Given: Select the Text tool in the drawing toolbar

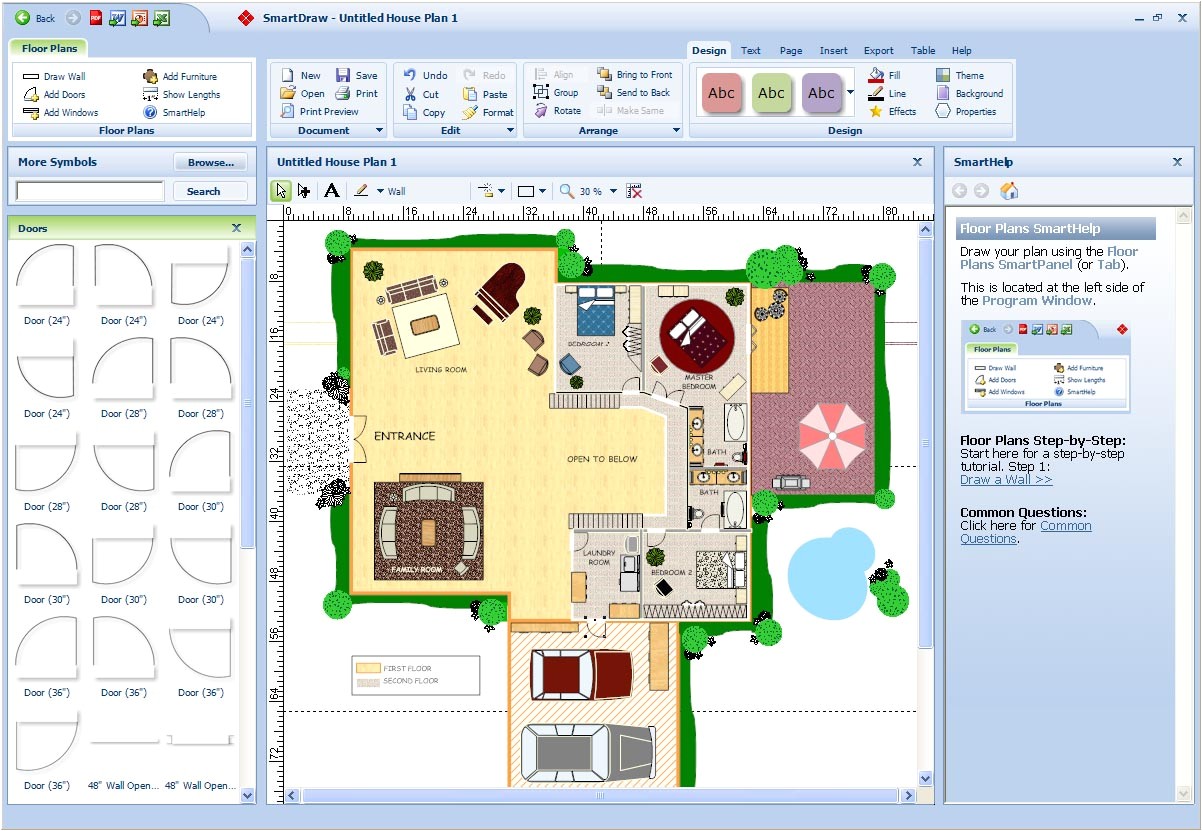Looking at the screenshot, I should 332,190.
